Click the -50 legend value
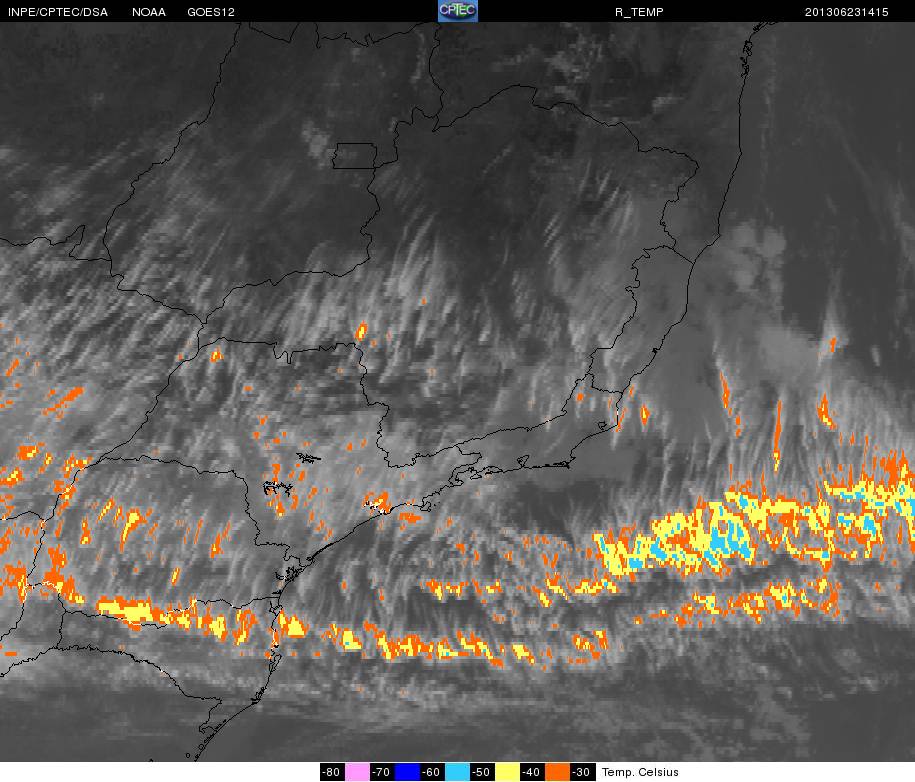 pyautogui.click(x=482, y=772)
